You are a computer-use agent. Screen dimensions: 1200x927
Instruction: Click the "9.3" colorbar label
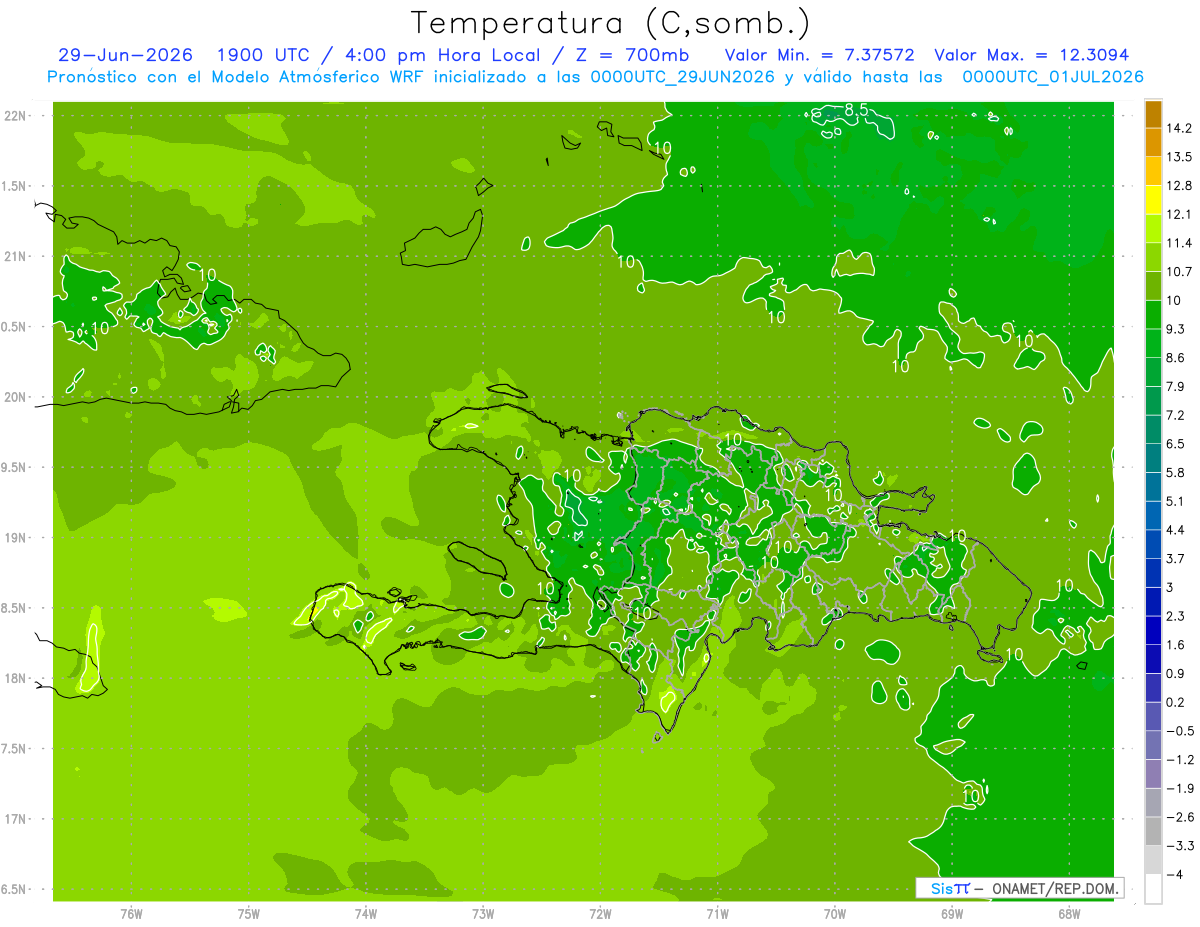[x=1176, y=329]
